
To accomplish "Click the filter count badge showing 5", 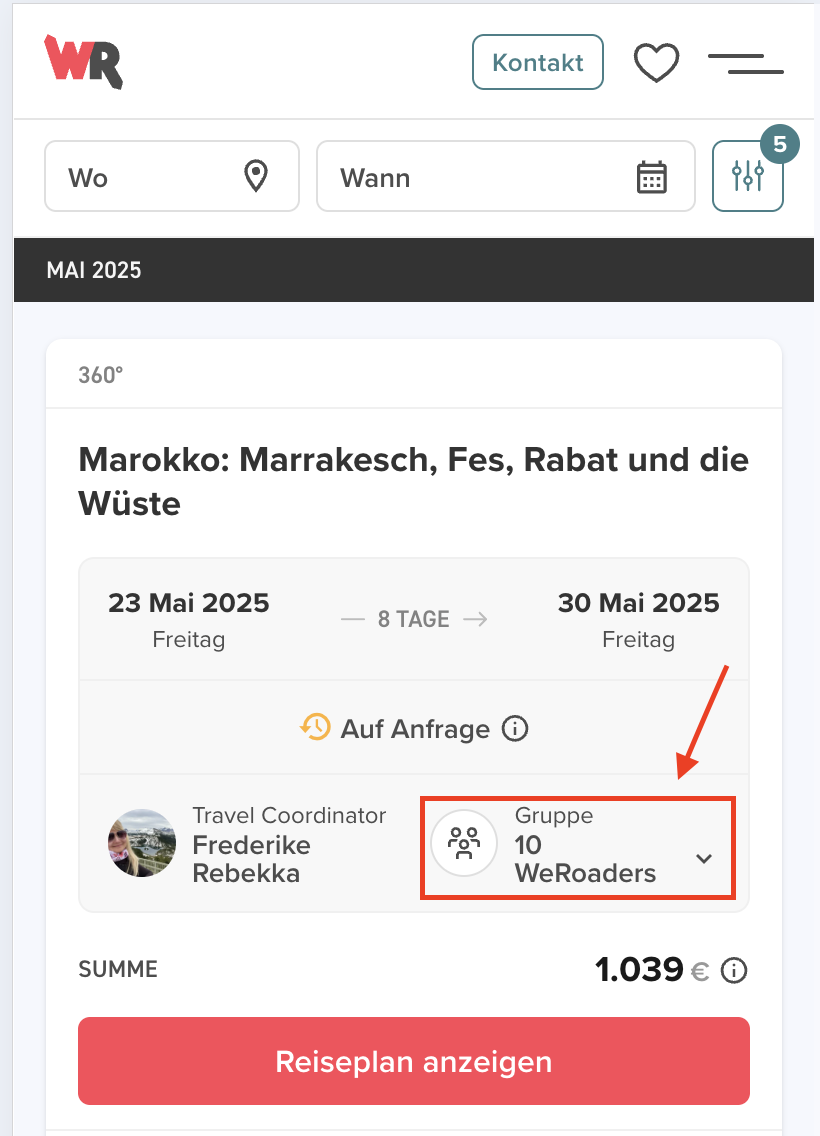I will tap(780, 145).
